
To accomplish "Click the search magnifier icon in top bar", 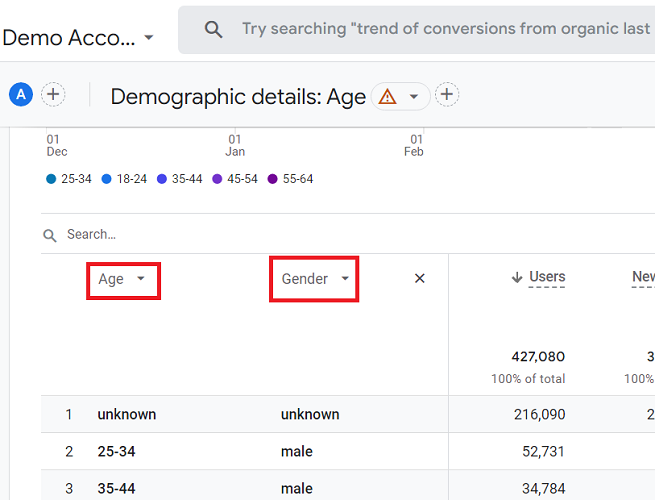I will 213,30.
